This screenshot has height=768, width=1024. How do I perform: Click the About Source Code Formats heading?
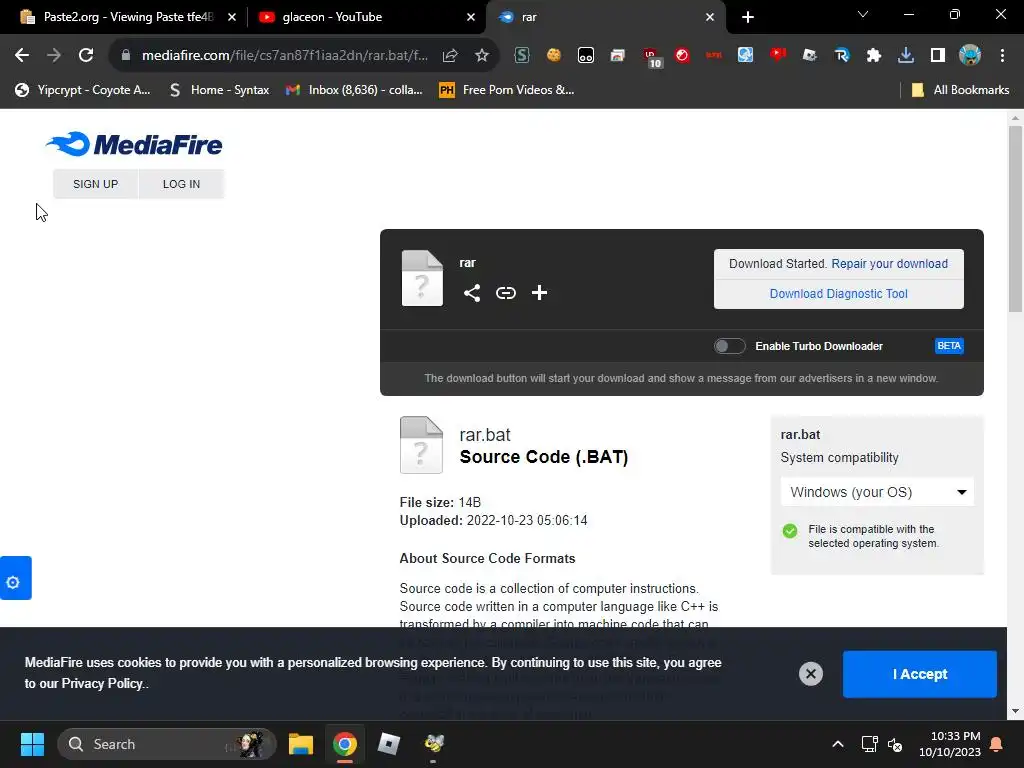487,558
